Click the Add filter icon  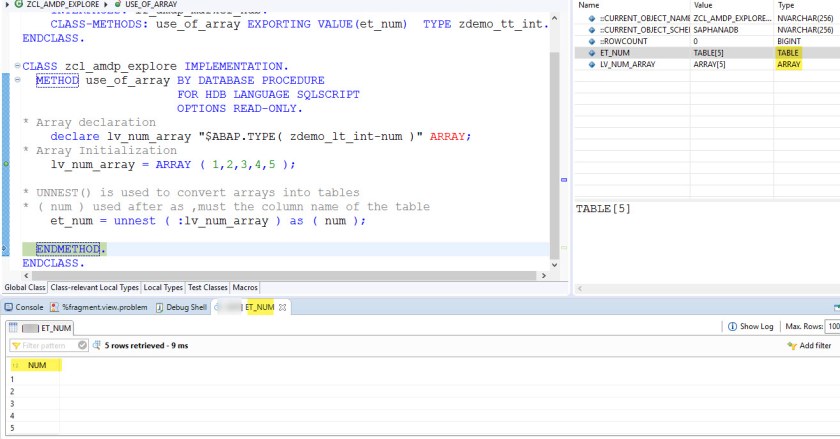[791, 345]
